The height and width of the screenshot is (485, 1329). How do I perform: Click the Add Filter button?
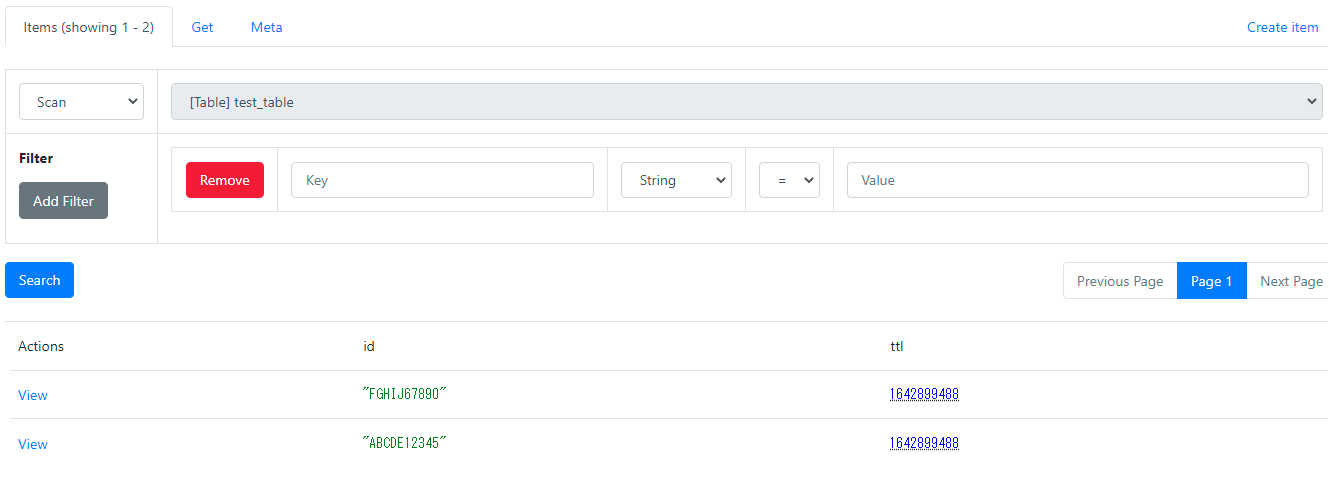click(x=63, y=201)
